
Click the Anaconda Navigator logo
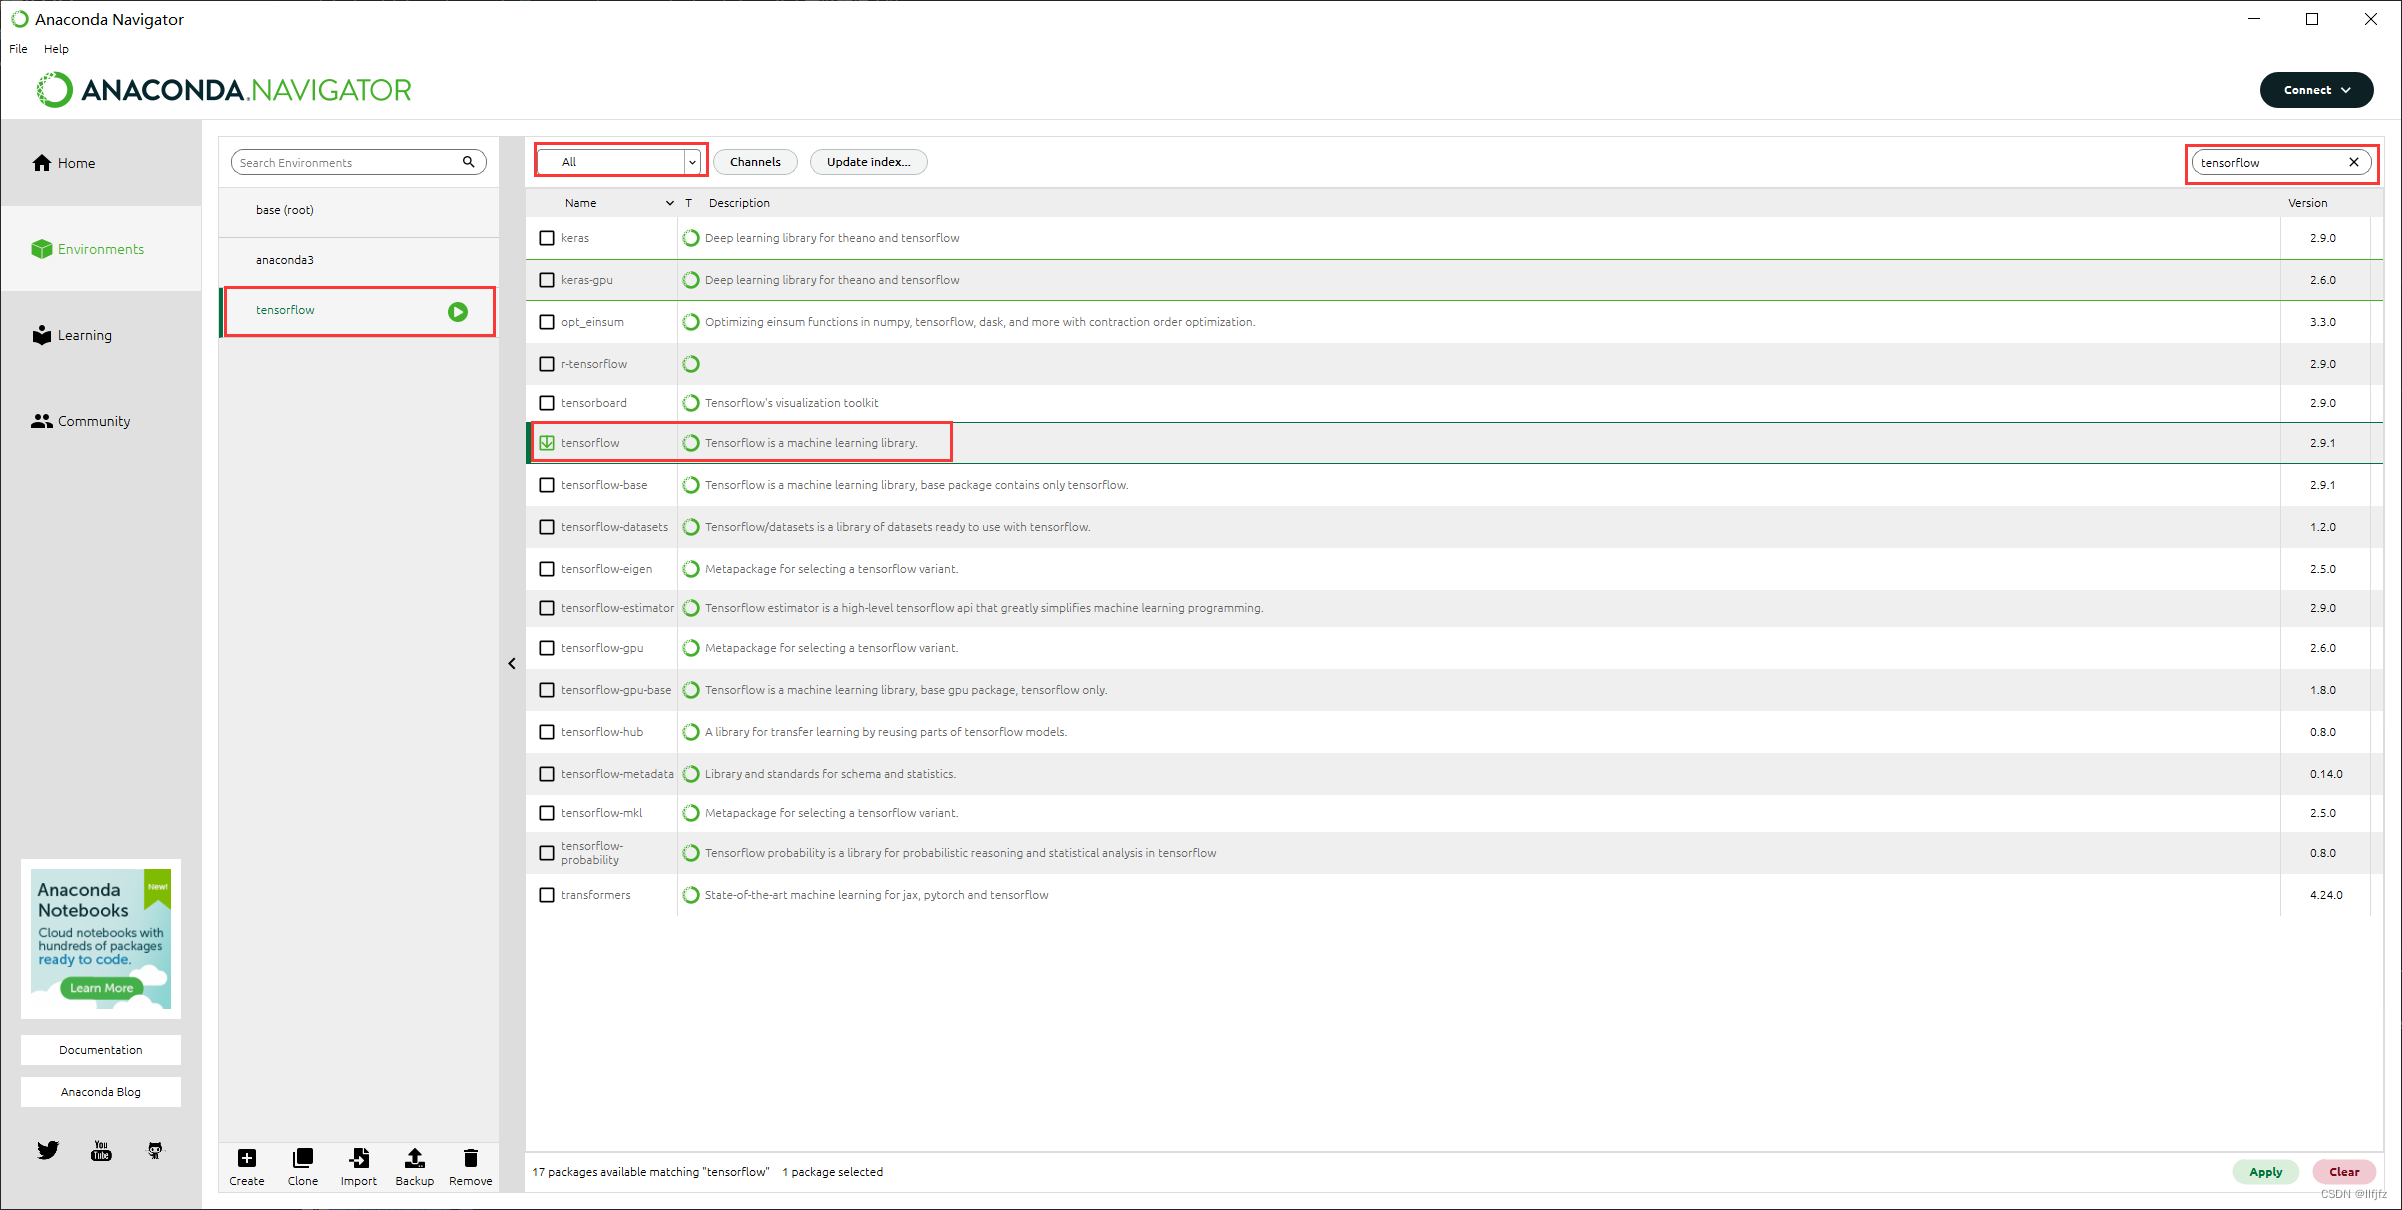tap(224, 90)
